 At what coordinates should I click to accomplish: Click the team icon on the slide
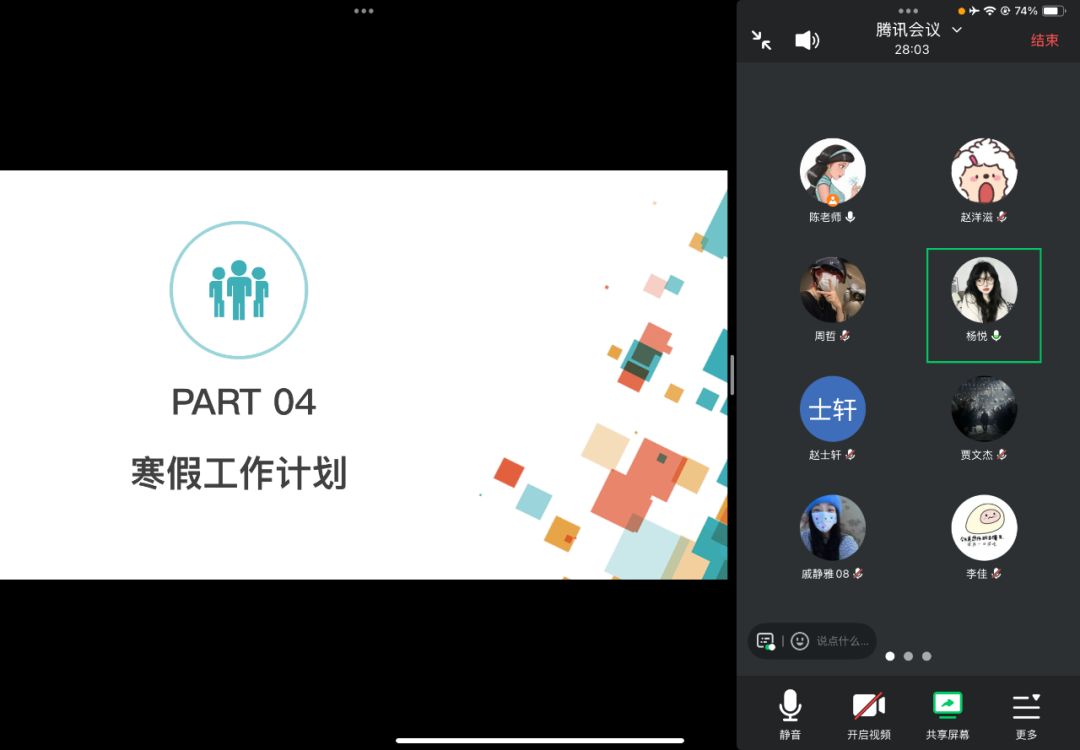click(x=238, y=291)
